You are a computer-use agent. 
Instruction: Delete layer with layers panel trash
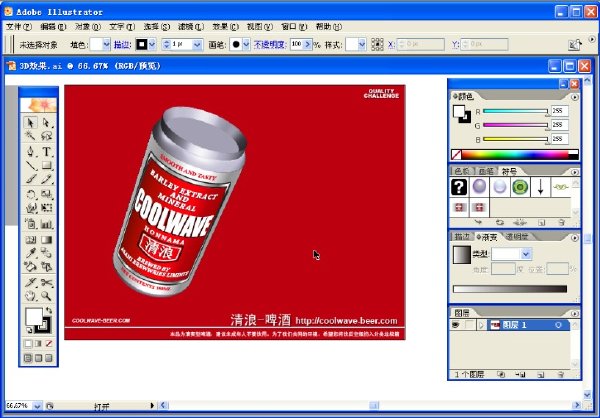[561, 375]
